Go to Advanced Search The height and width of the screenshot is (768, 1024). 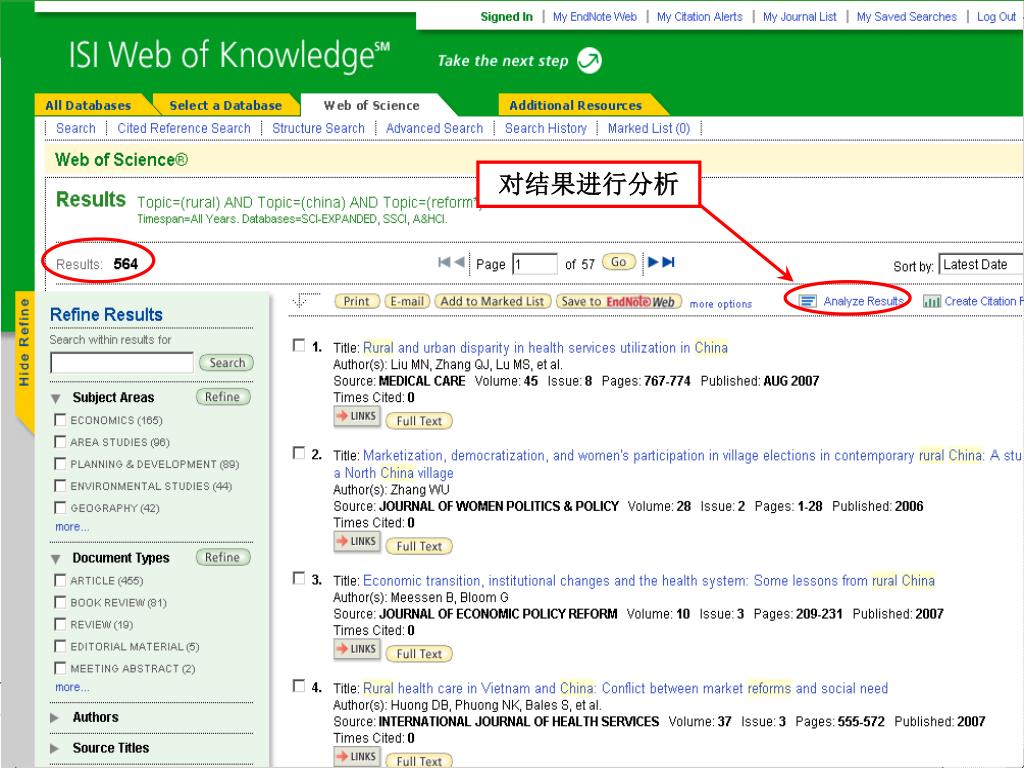[x=434, y=128]
